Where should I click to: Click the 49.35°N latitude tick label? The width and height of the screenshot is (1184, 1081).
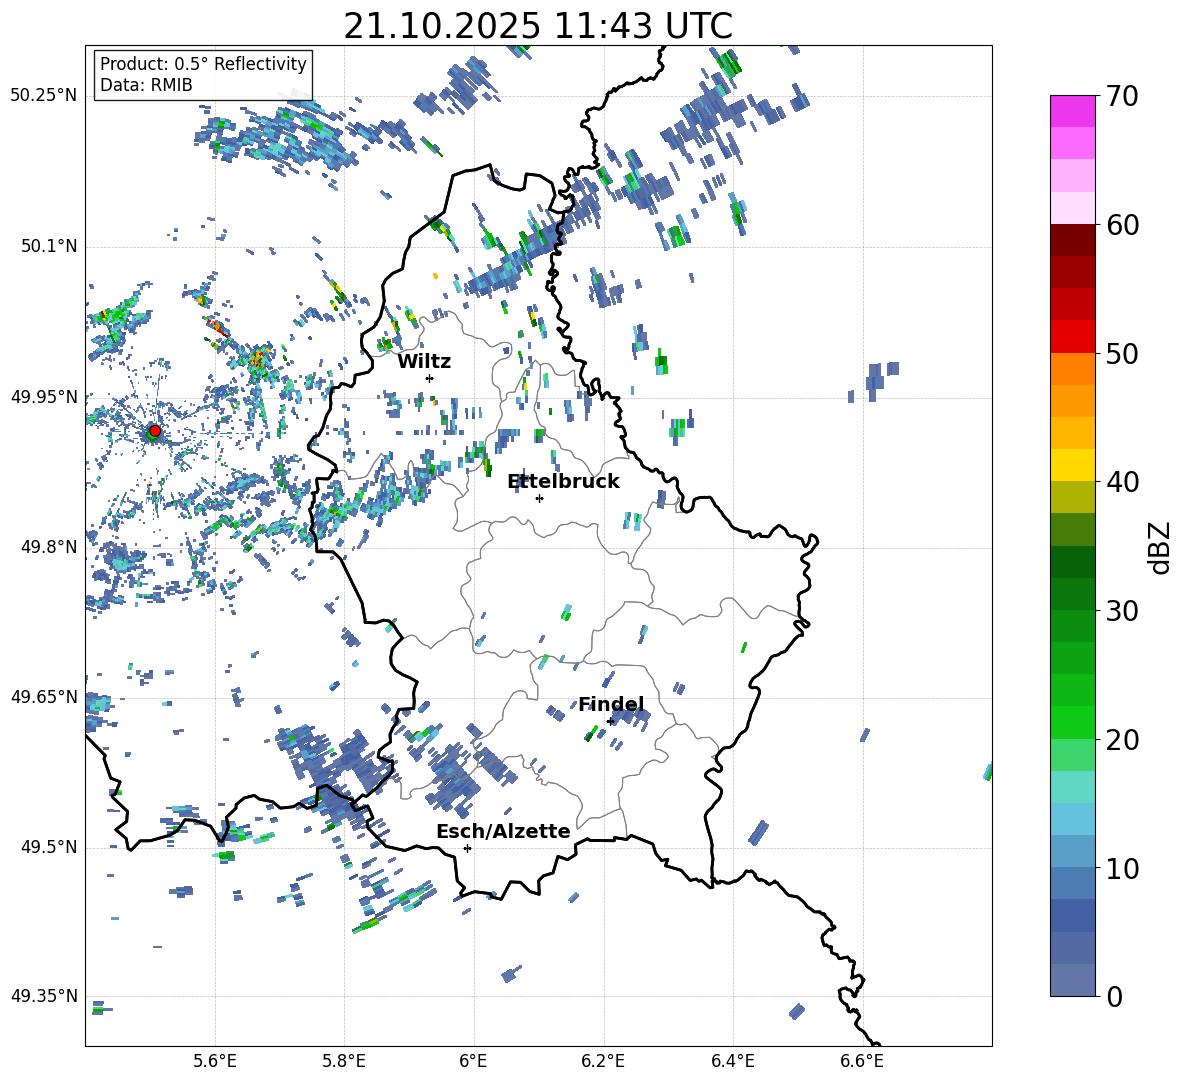pyautogui.click(x=43, y=996)
